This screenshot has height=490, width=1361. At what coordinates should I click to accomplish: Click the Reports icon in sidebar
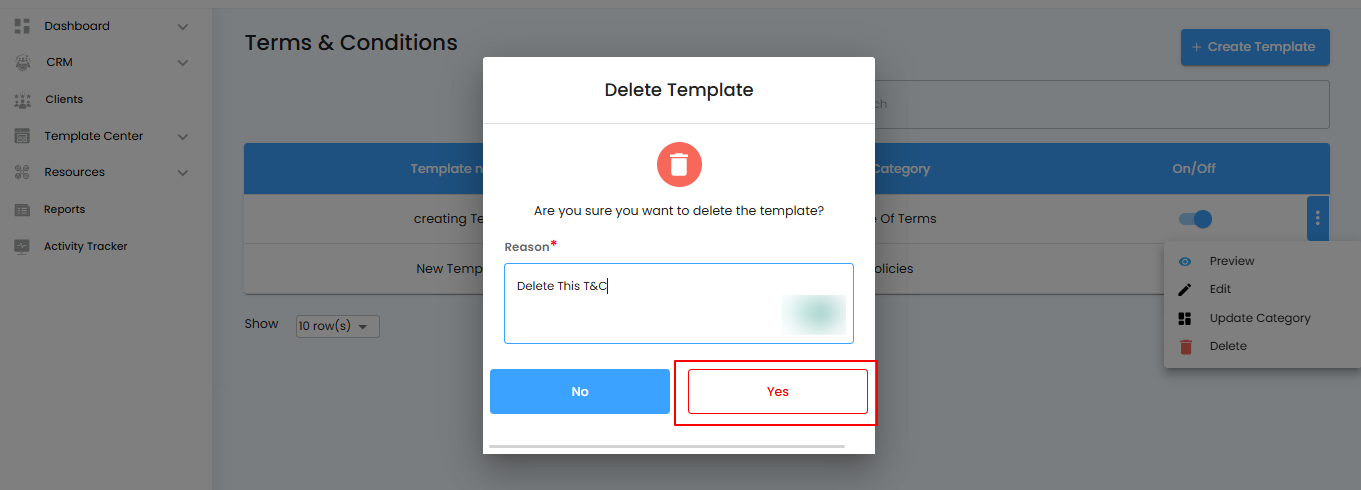coord(22,210)
